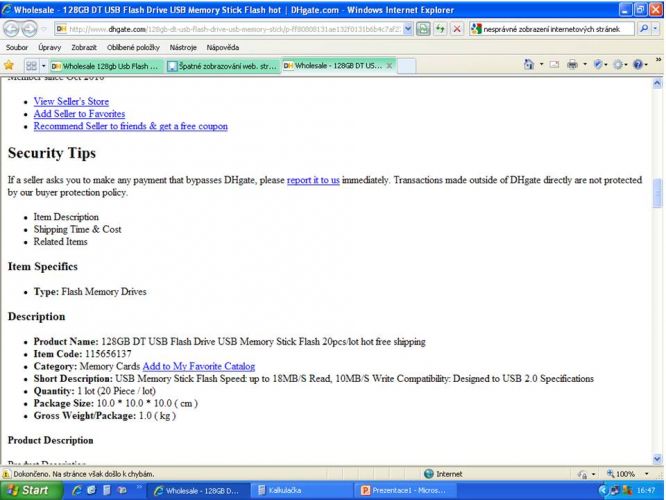
Task: Open the Tools gear menu in the command bar
Action: [x=620, y=65]
